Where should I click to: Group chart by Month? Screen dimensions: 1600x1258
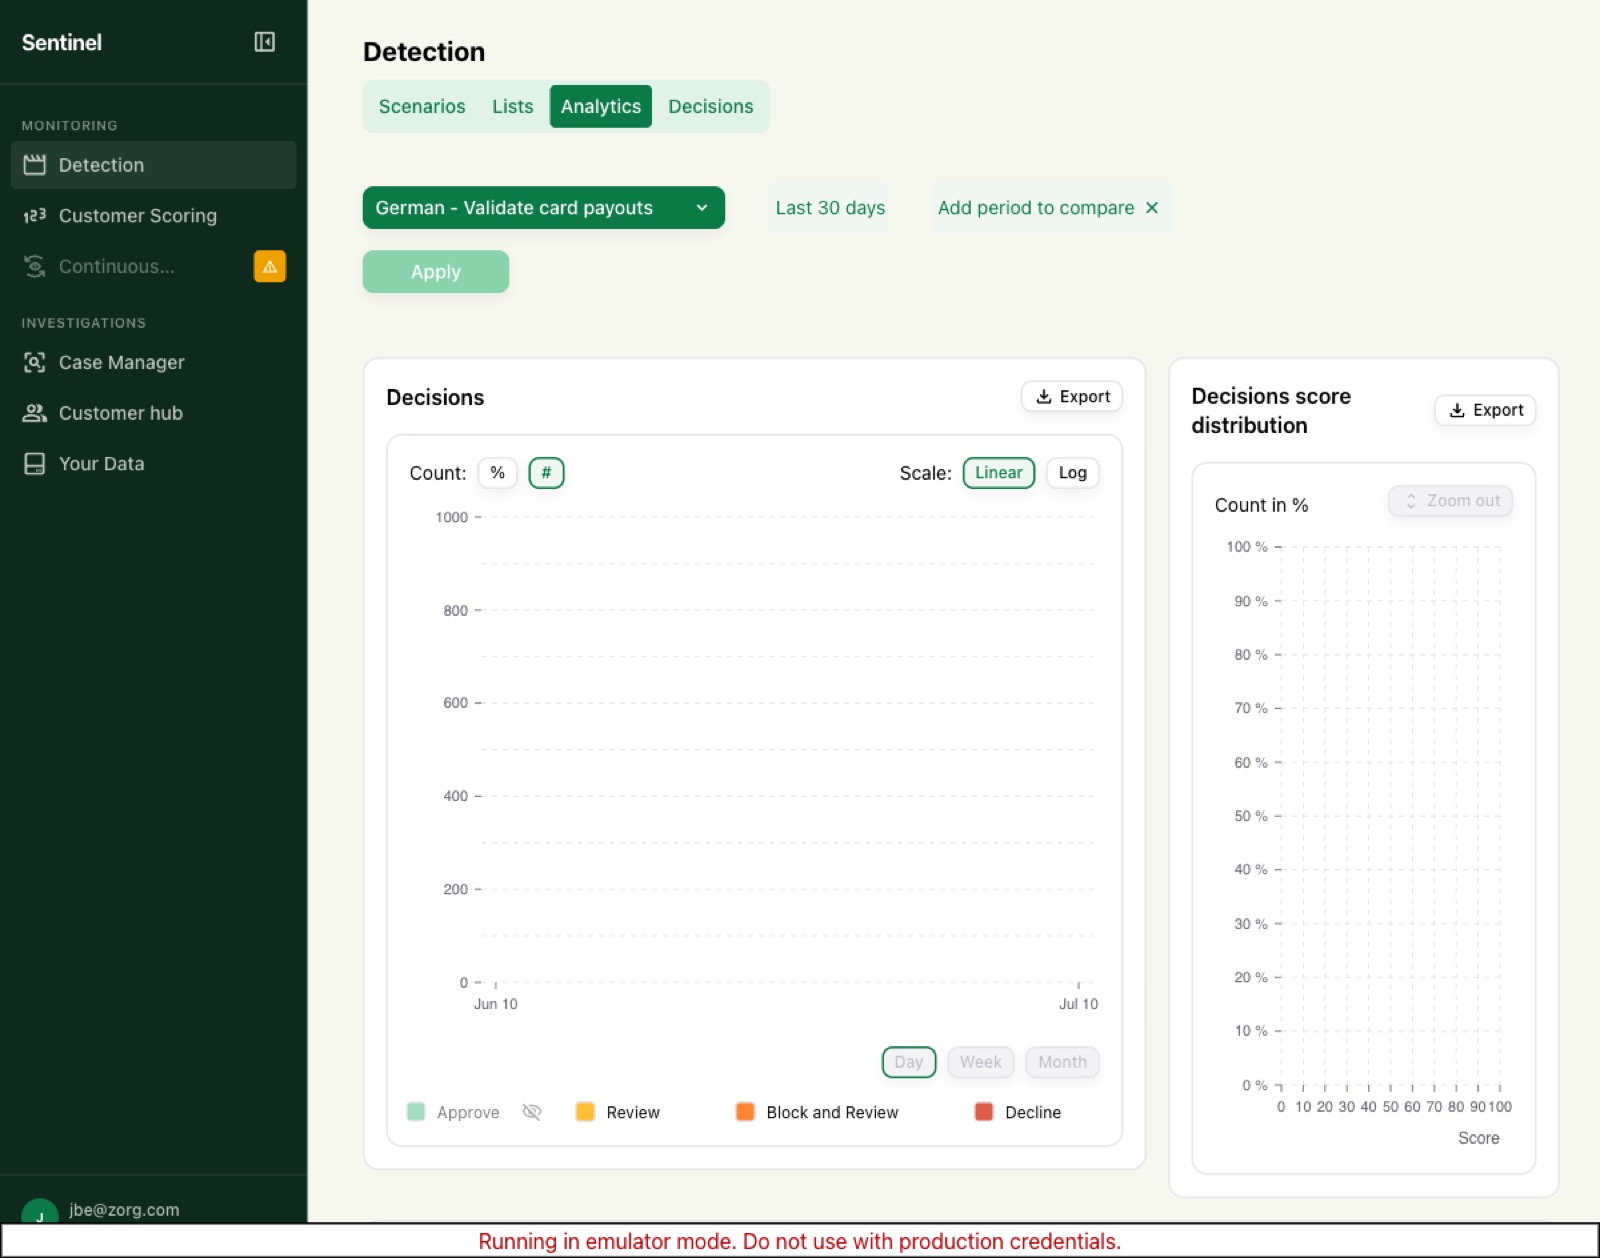pos(1062,1062)
